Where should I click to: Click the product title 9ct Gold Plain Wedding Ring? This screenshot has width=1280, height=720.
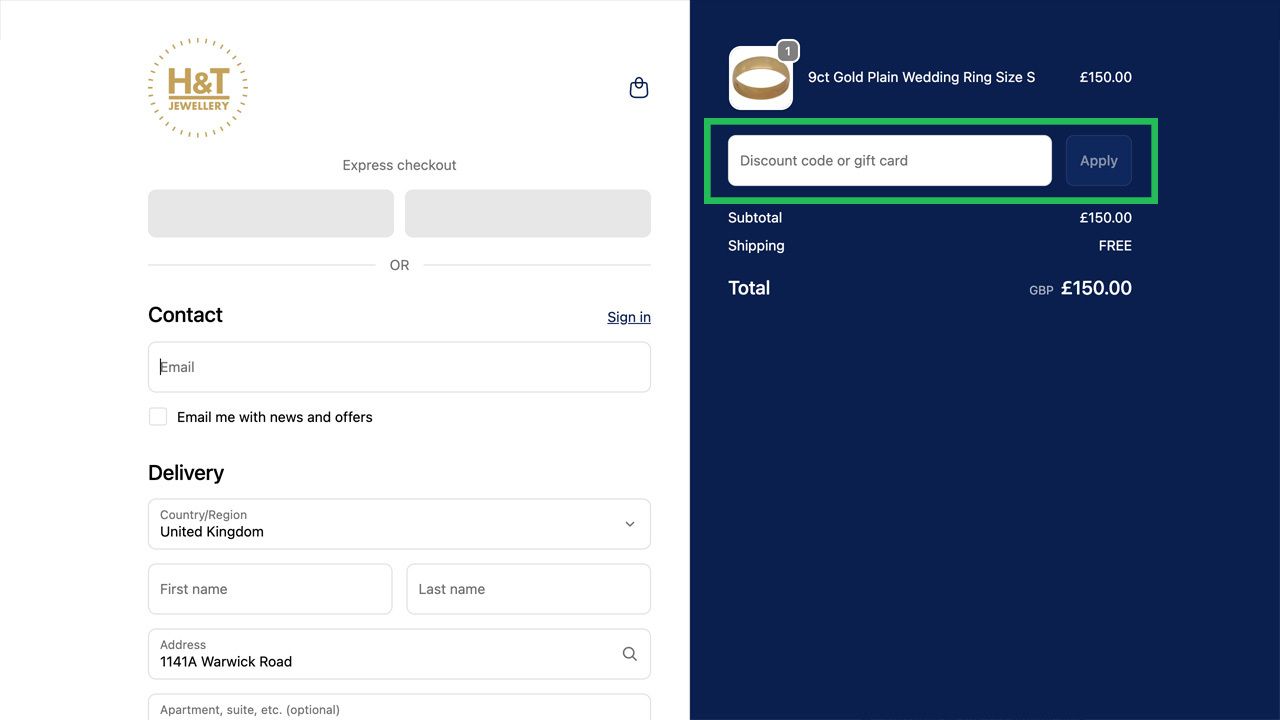pyautogui.click(x=921, y=76)
